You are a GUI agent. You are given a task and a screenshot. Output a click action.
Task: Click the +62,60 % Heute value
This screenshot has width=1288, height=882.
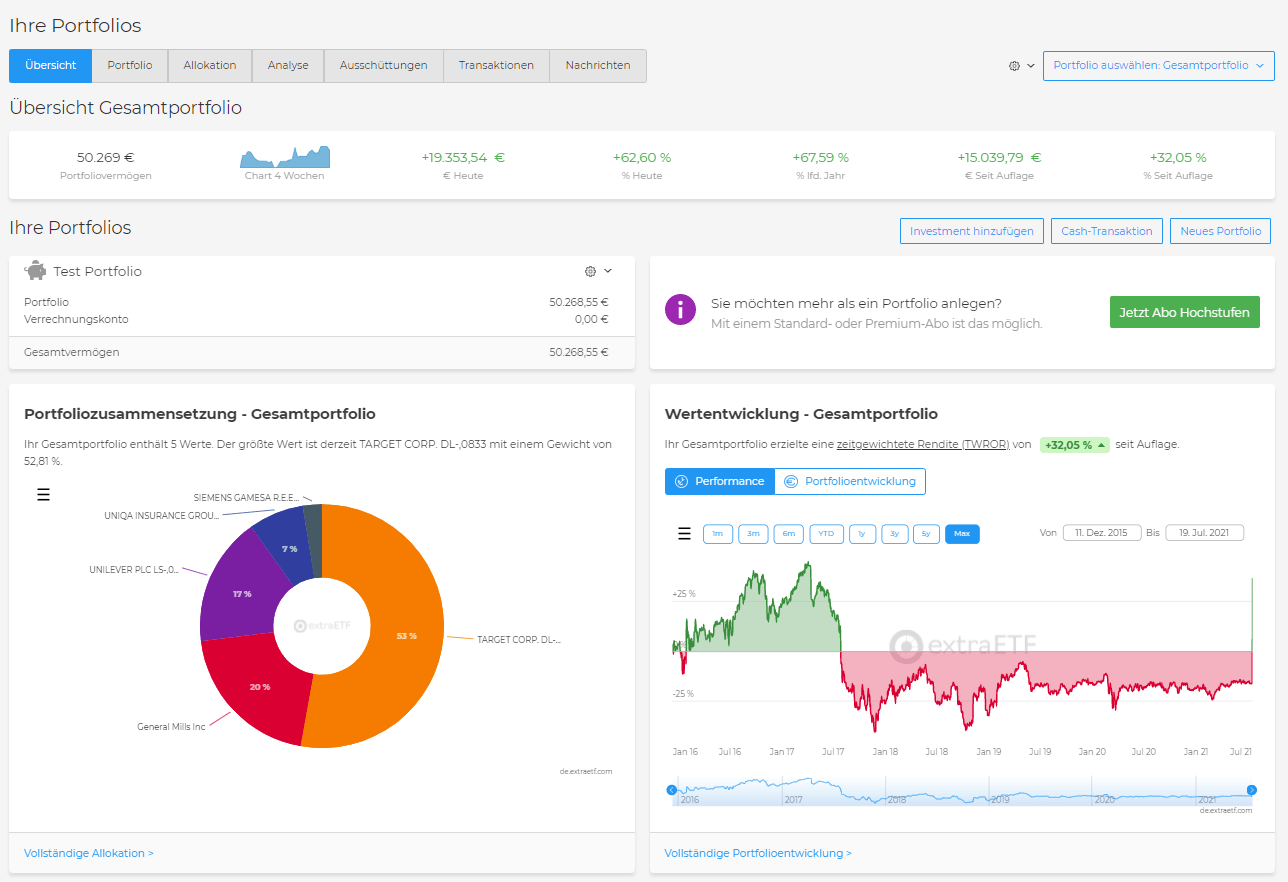(641, 157)
